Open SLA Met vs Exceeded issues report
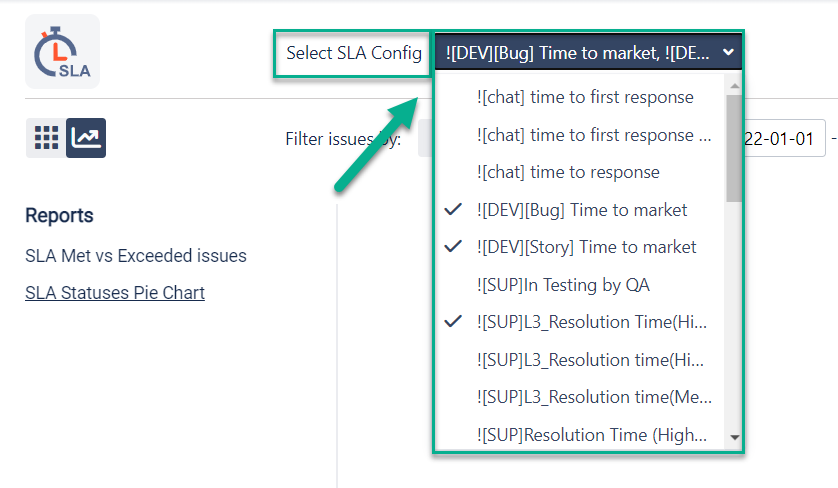Image resolution: width=838 pixels, height=488 pixels. (x=136, y=256)
